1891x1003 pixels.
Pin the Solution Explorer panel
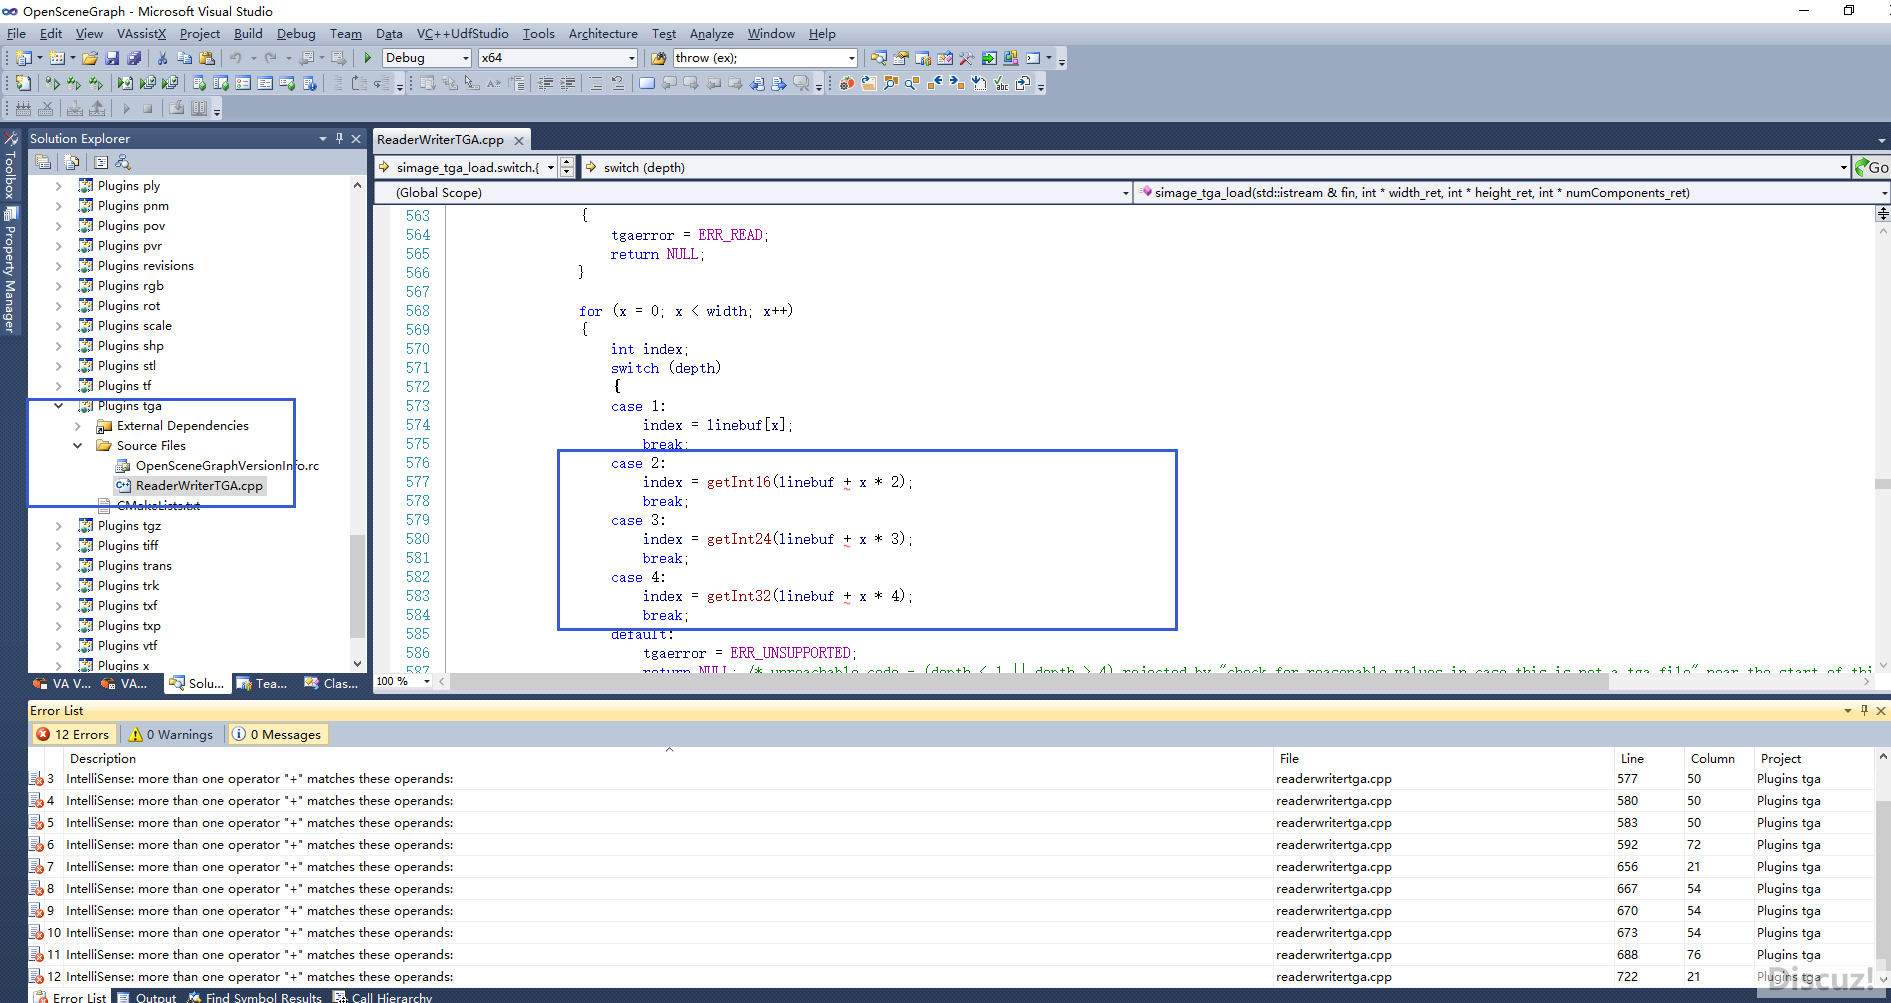pyautogui.click(x=339, y=138)
